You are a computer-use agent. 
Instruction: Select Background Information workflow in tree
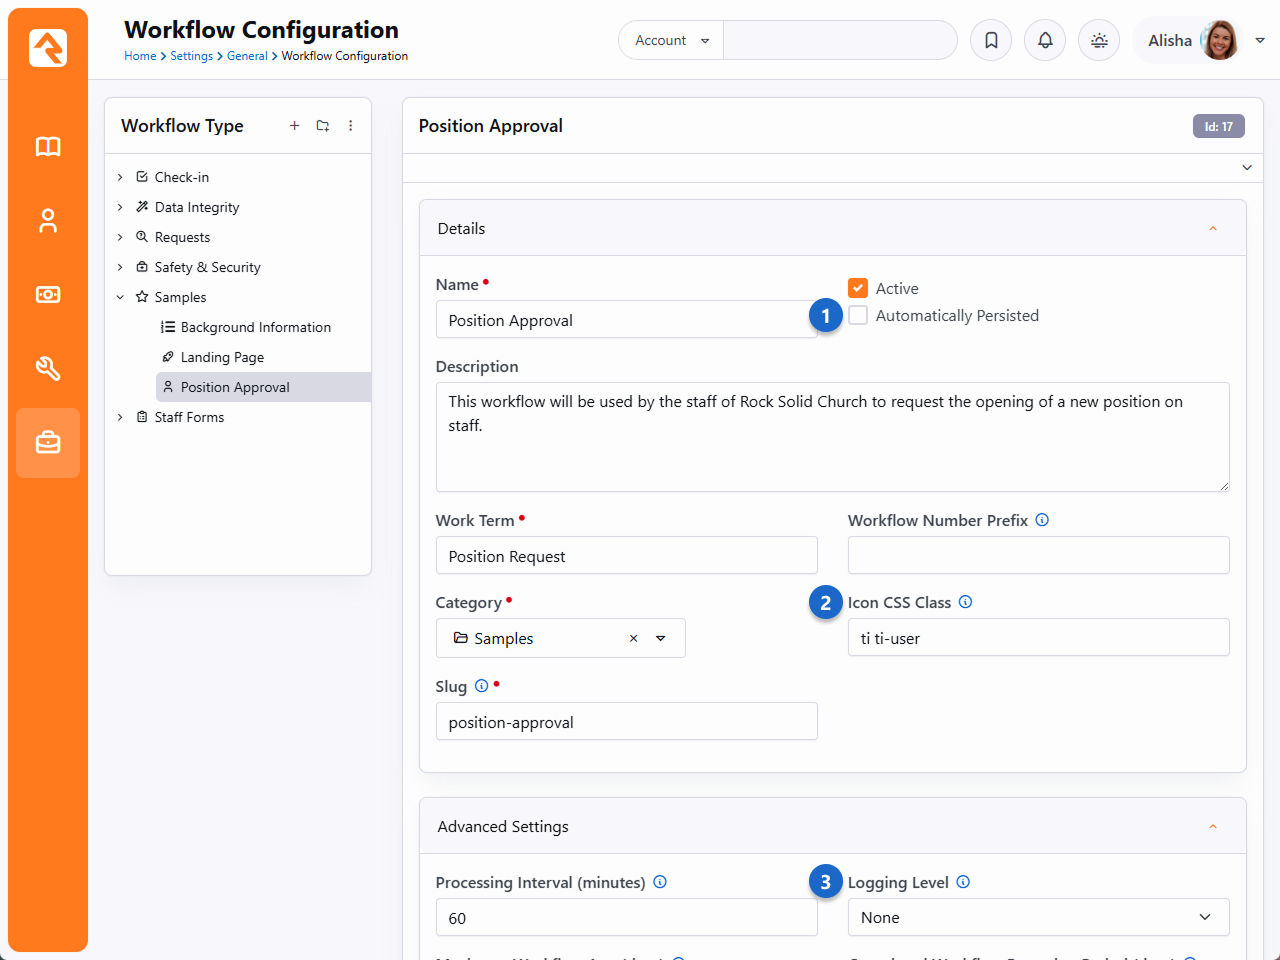pyautogui.click(x=255, y=327)
